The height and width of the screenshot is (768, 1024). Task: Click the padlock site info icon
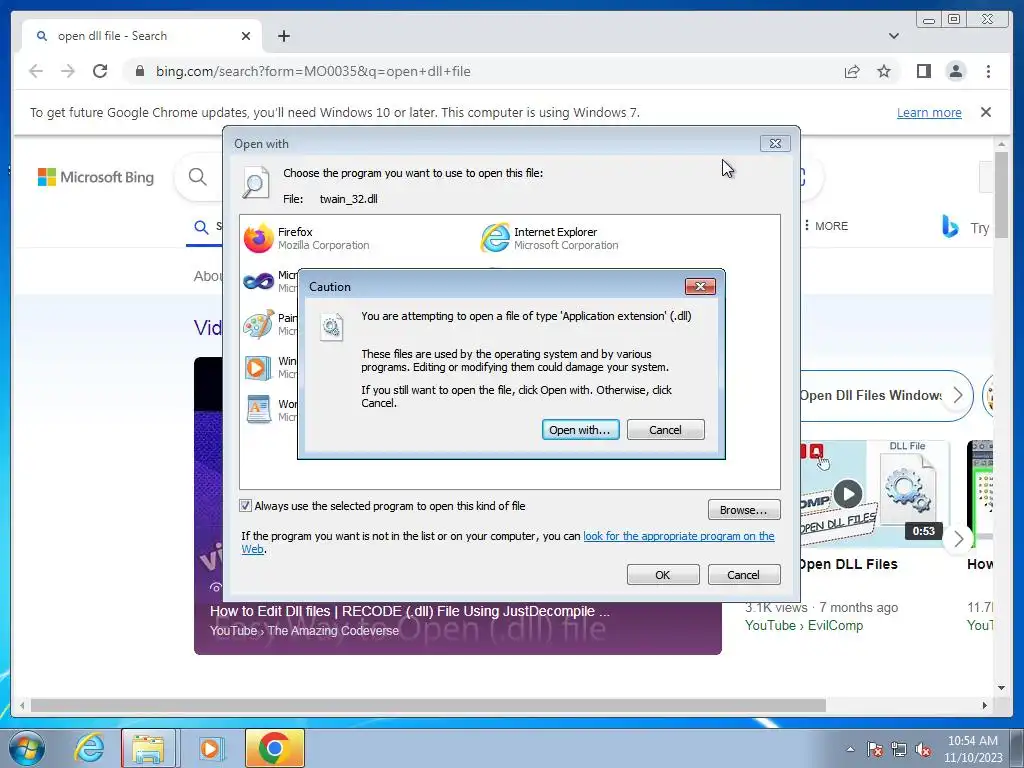140,71
